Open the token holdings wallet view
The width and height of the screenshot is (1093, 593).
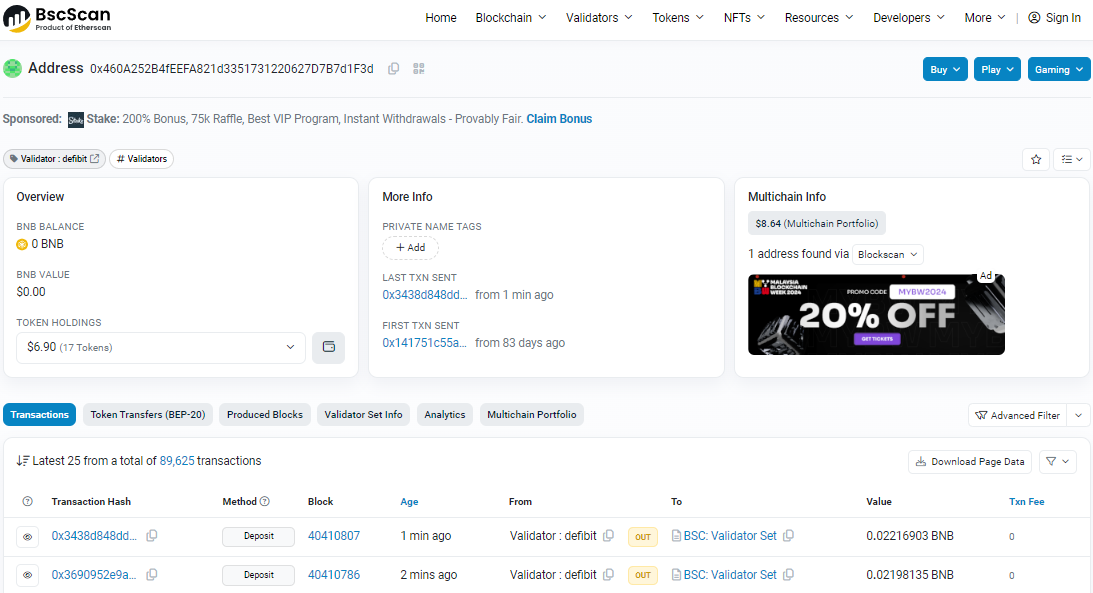pyautogui.click(x=328, y=348)
